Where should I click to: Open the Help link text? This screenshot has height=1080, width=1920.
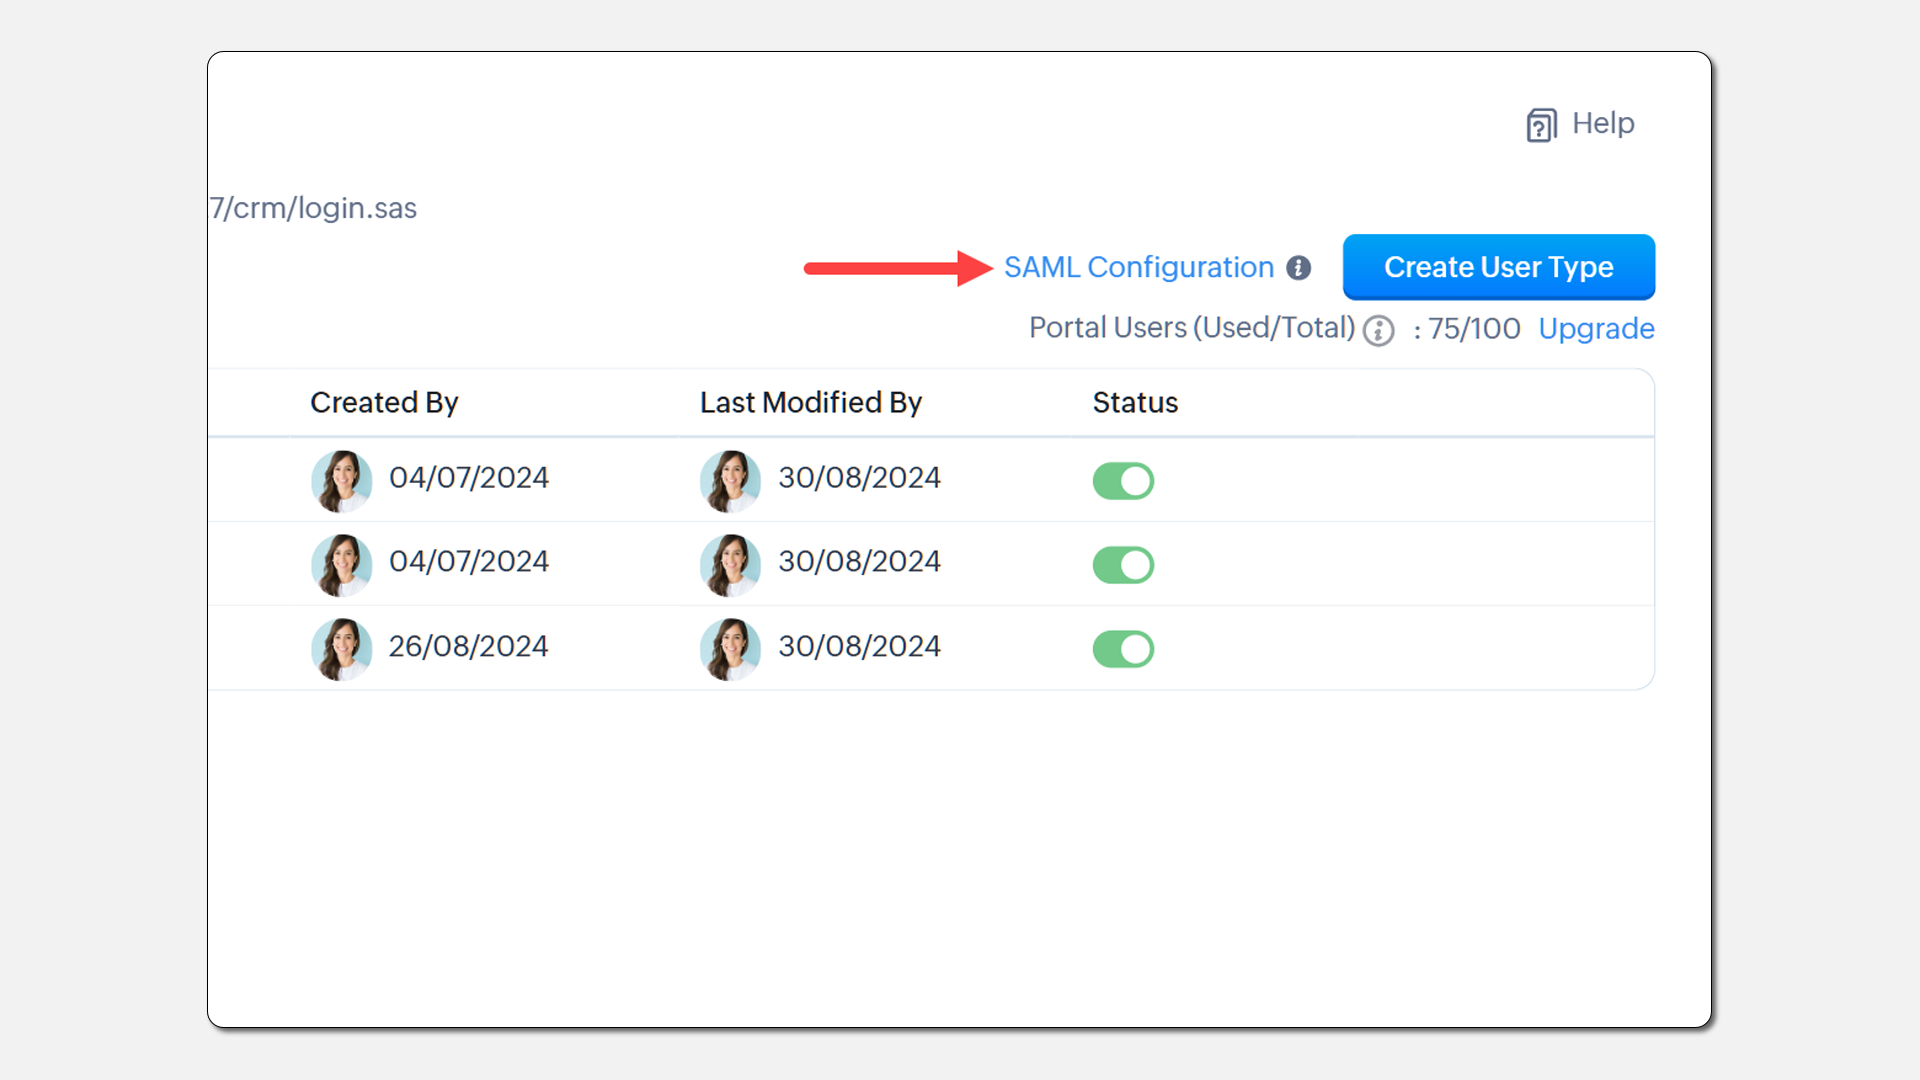(1603, 123)
